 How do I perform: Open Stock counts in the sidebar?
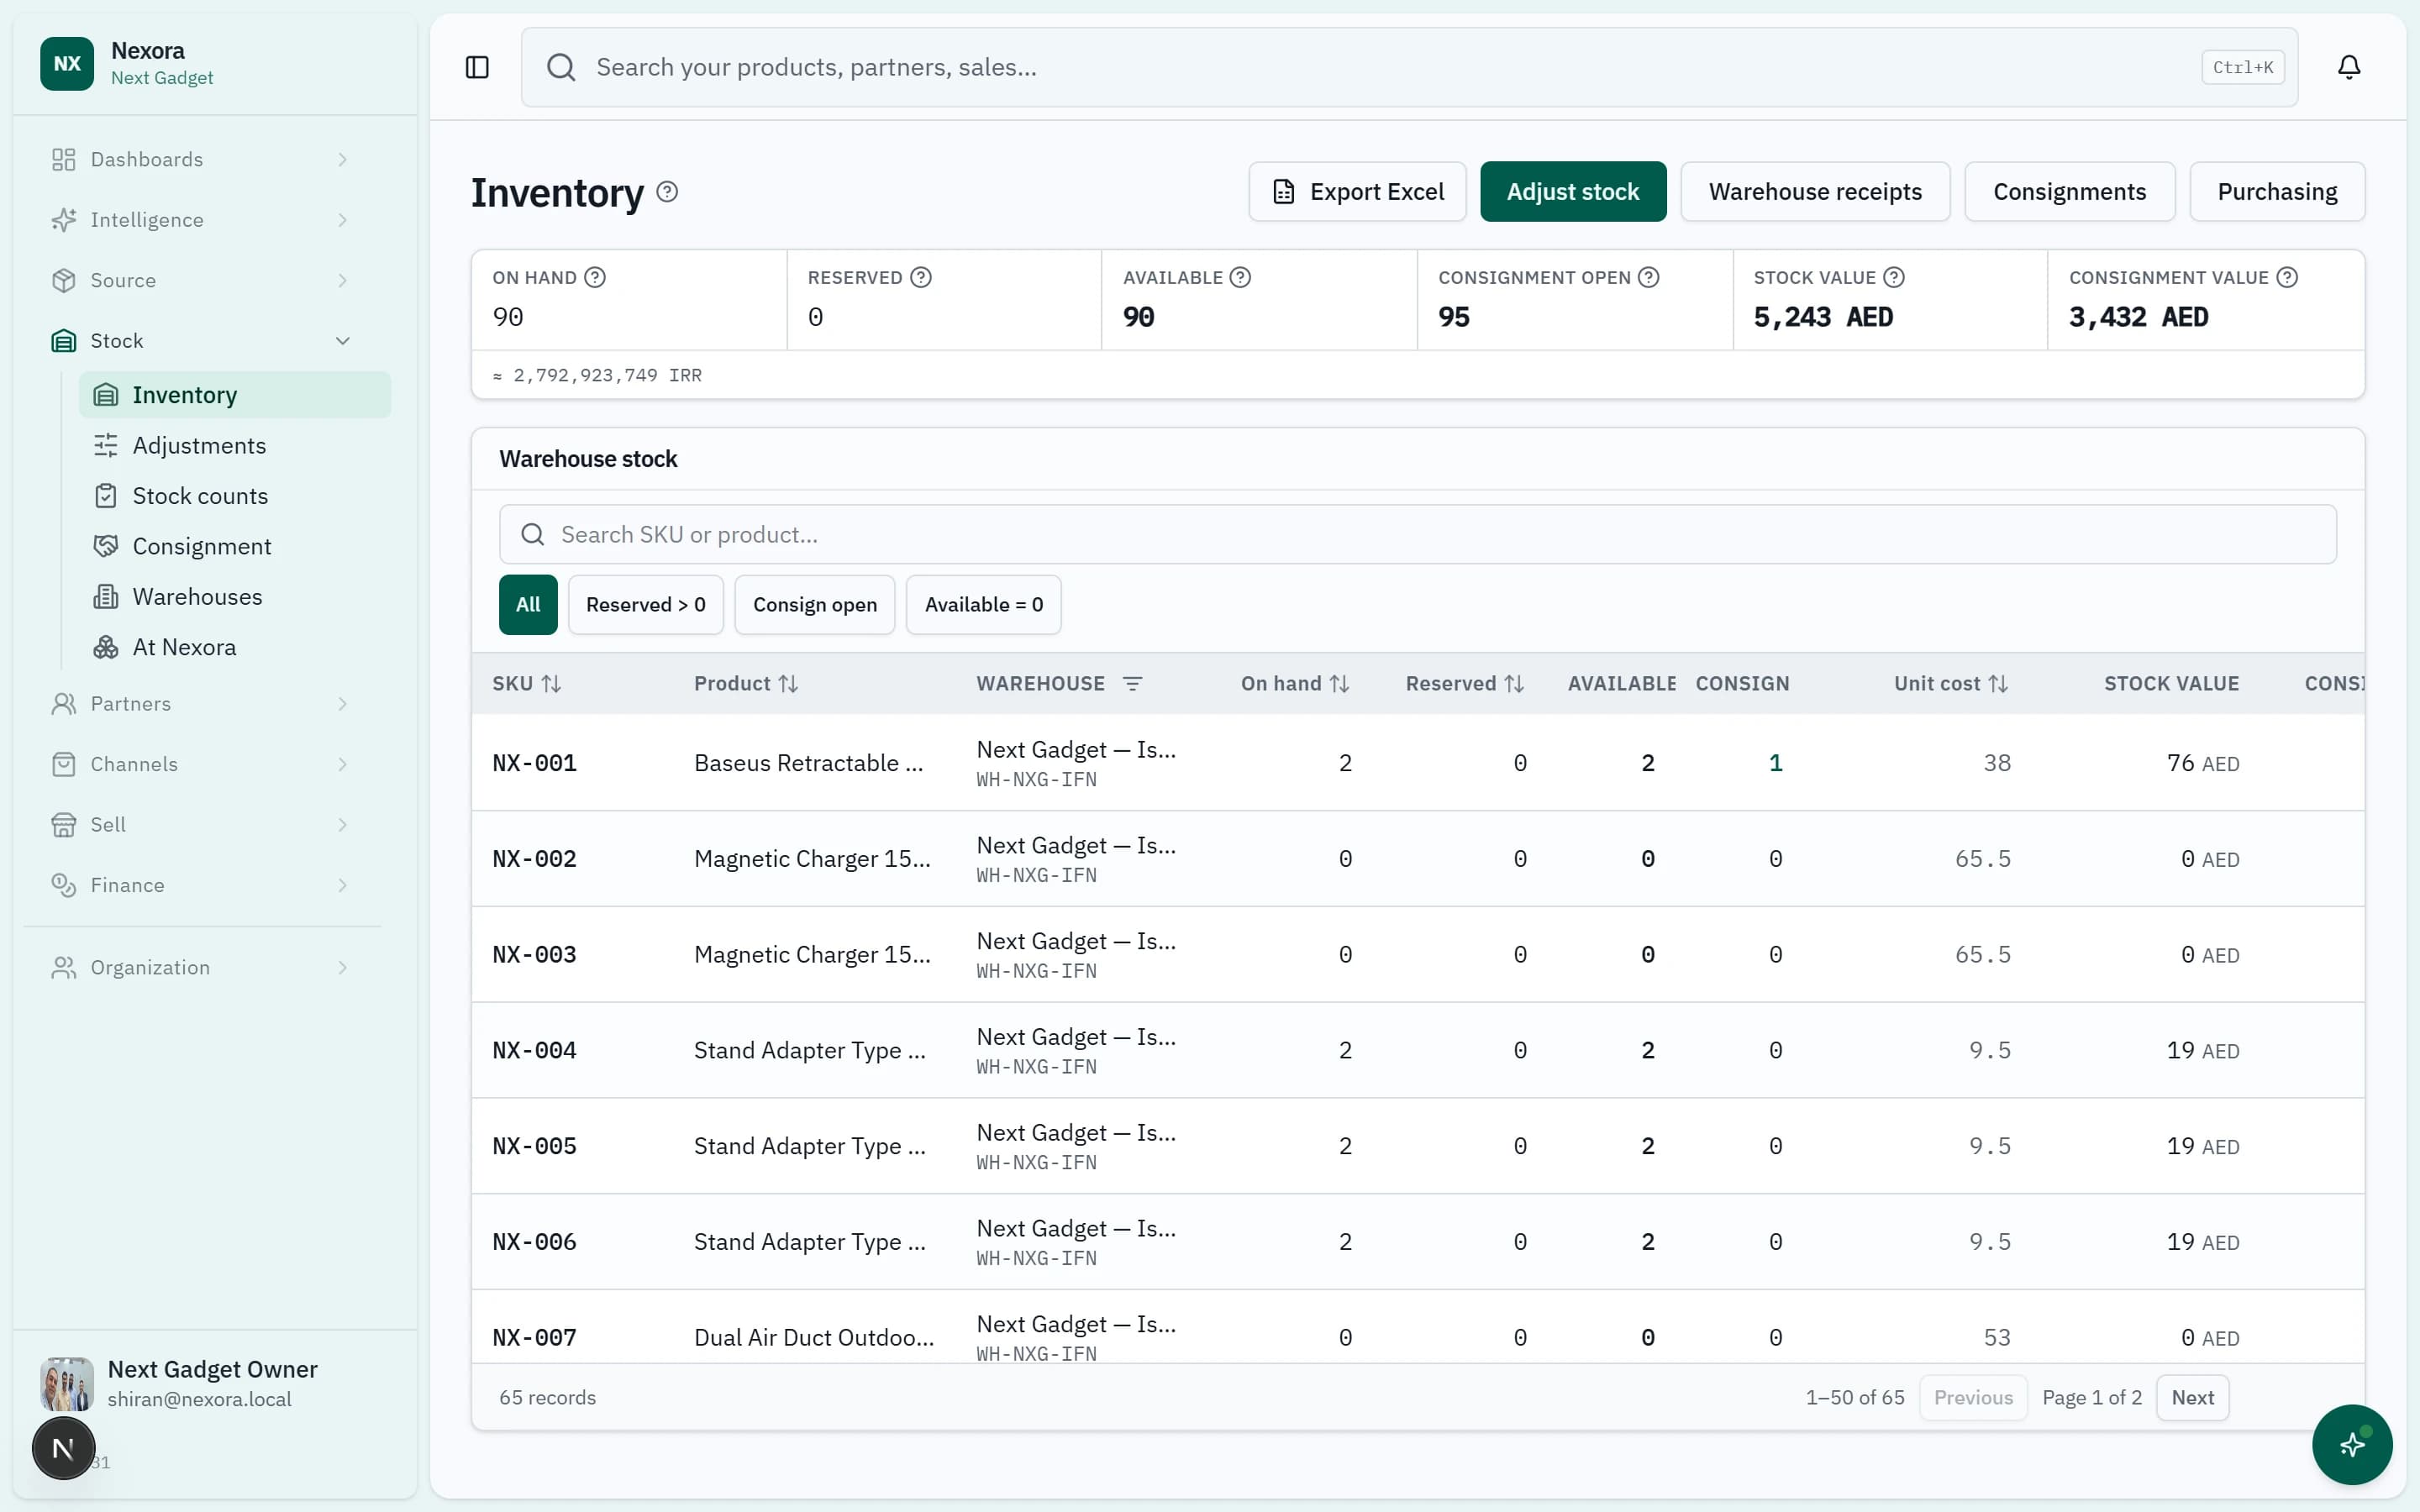(235, 496)
